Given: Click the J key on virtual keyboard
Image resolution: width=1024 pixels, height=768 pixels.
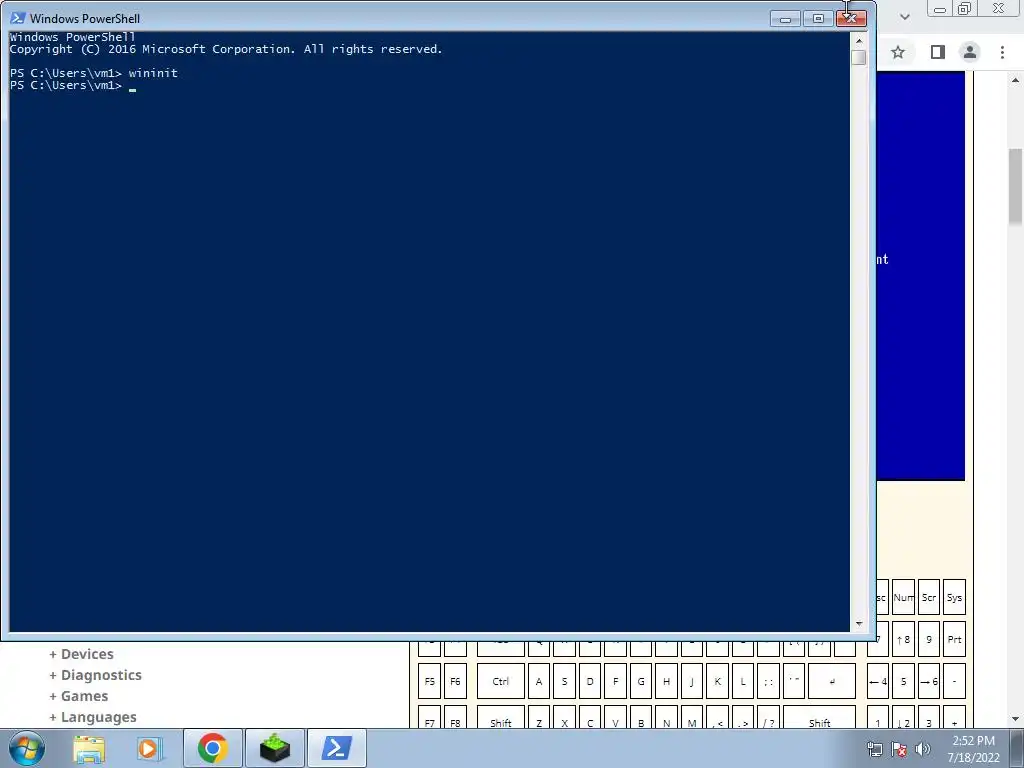Looking at the screenshot, I should tap(692, 681).
